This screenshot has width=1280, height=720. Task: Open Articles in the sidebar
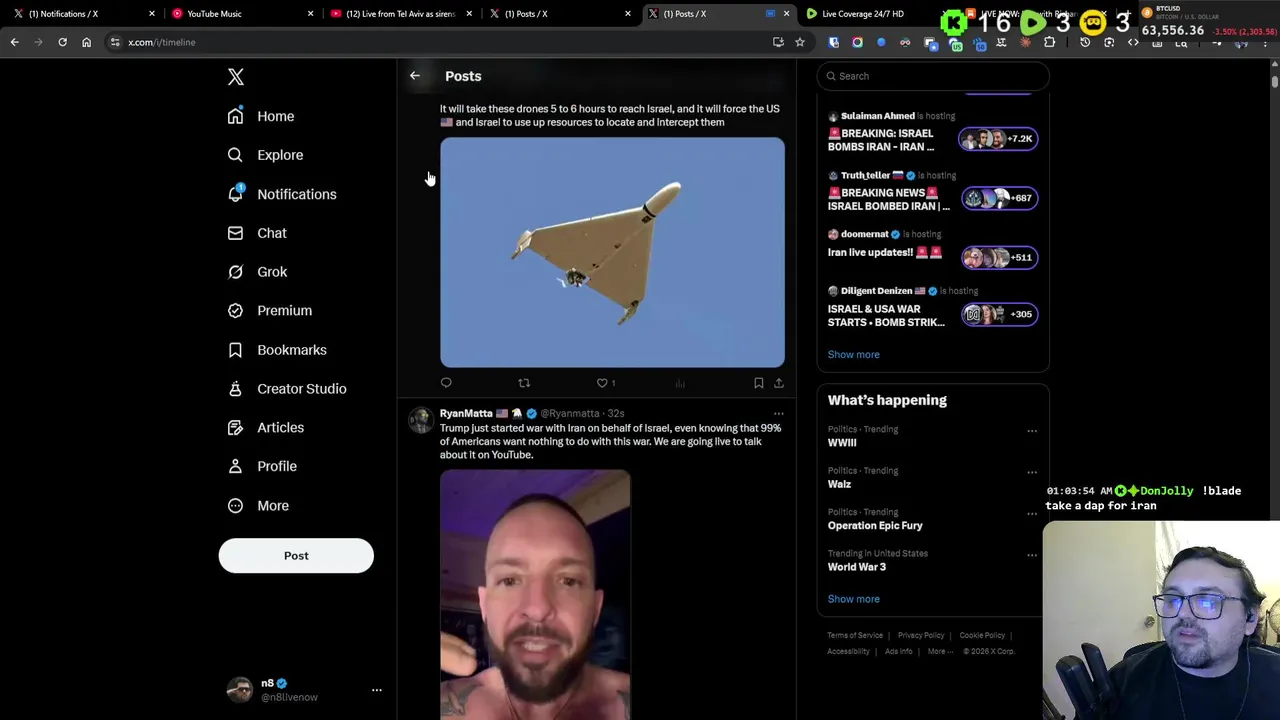pyautogui.click(x=266, y=428)
